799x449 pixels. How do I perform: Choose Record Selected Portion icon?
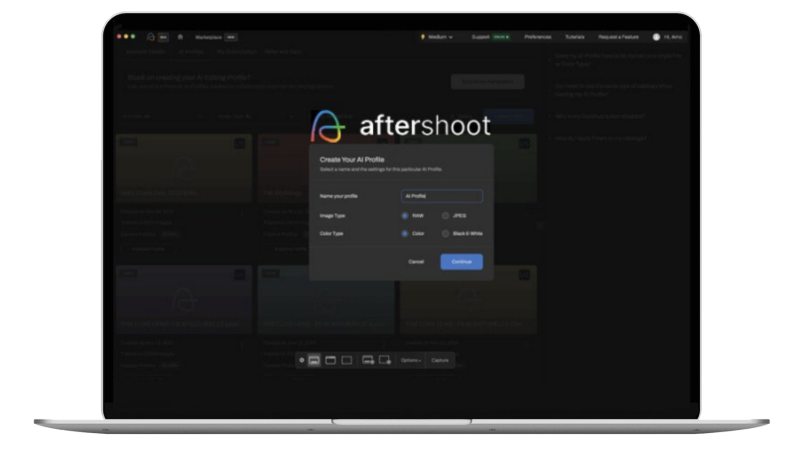point(385,360)
